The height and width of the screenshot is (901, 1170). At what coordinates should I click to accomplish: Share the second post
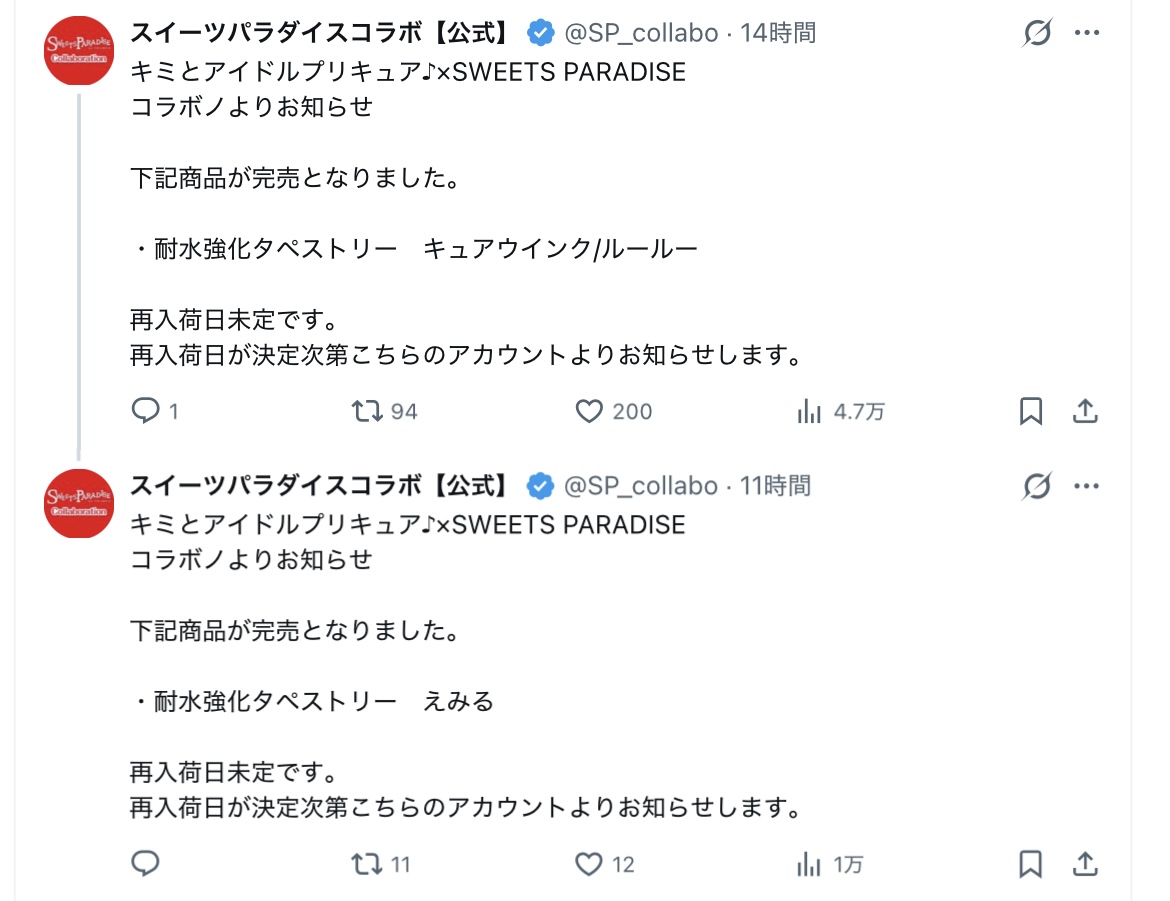pos(1086,863)
